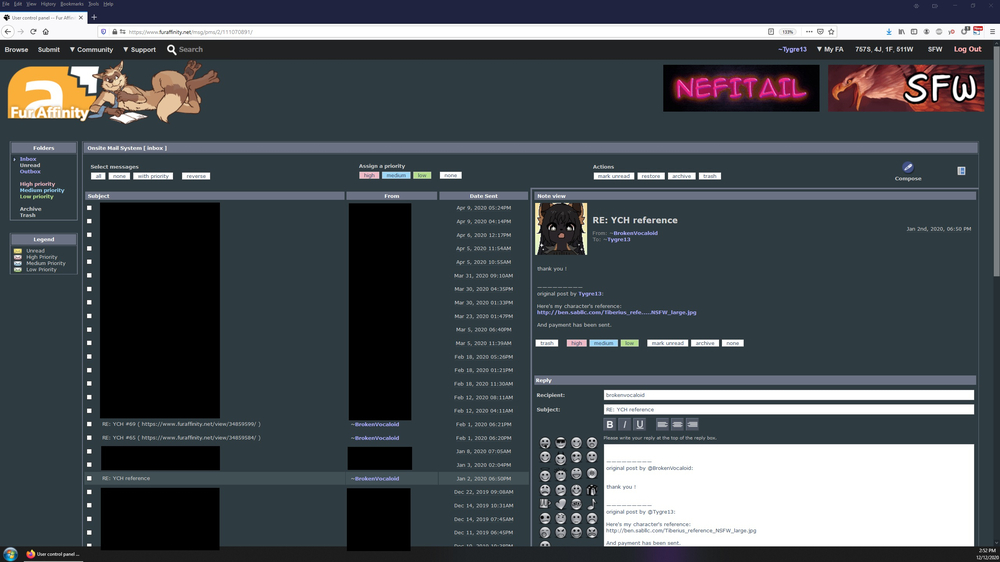Check the box for Jan 8, 2020 07:05AM message
The height and width of the screenshot is (562, 1000).
point(89,451)
